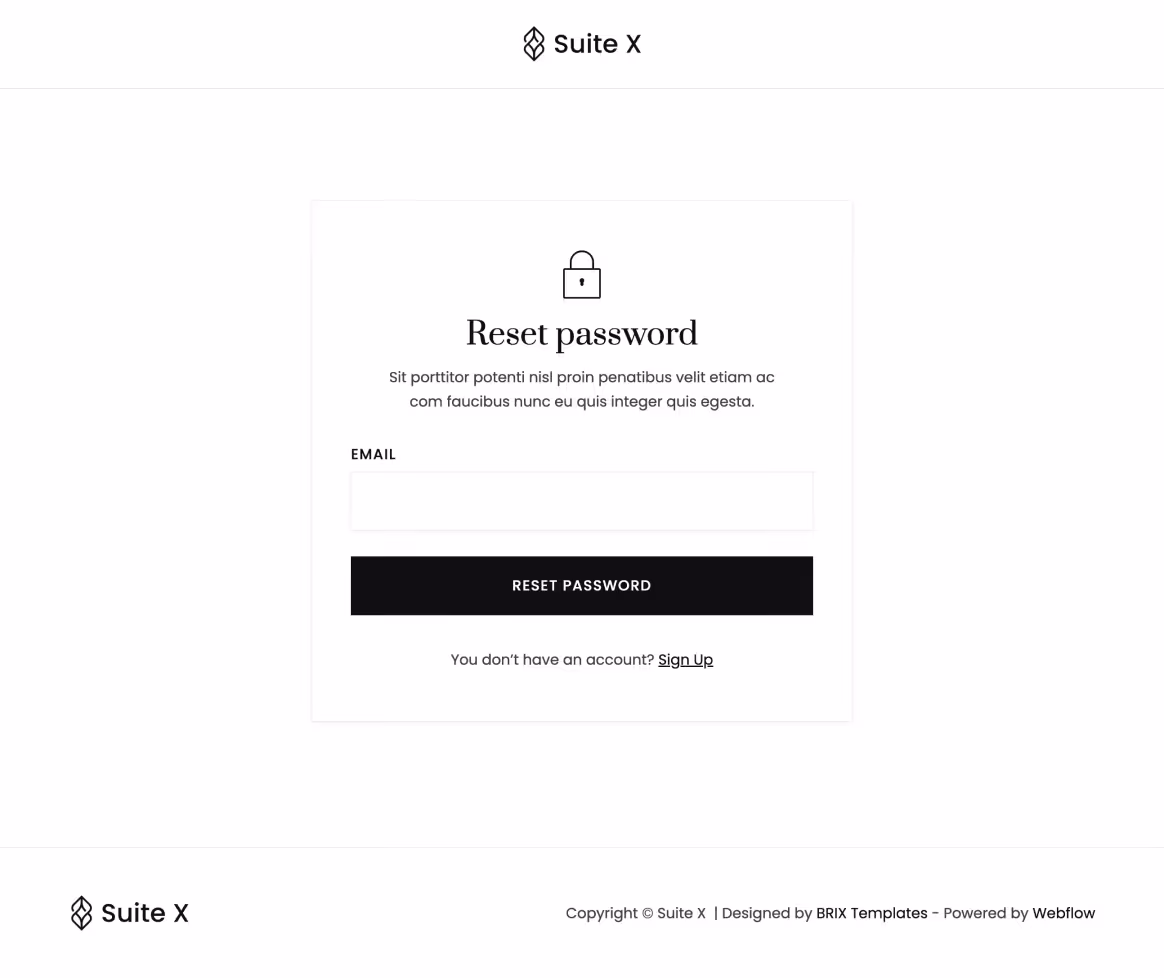Click the Reset password heading
Viewport: 1164px width, 978px height.
pos(581,334)
